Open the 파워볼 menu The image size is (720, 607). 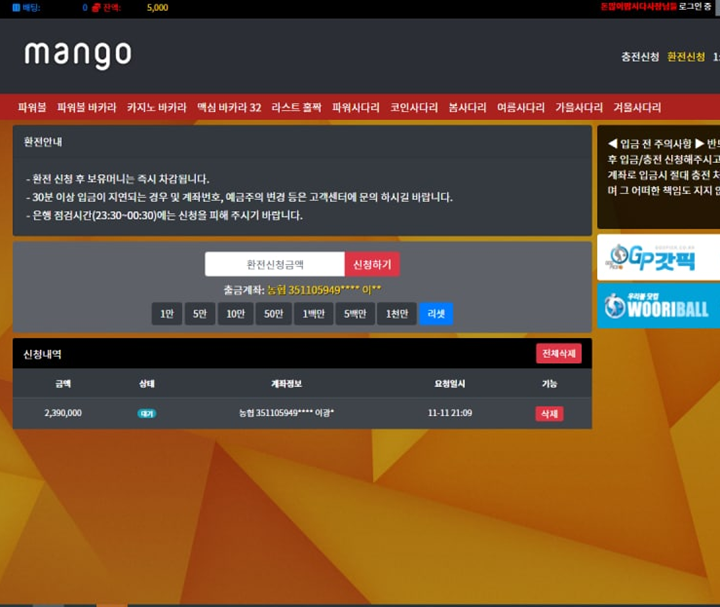coord(32,107)
